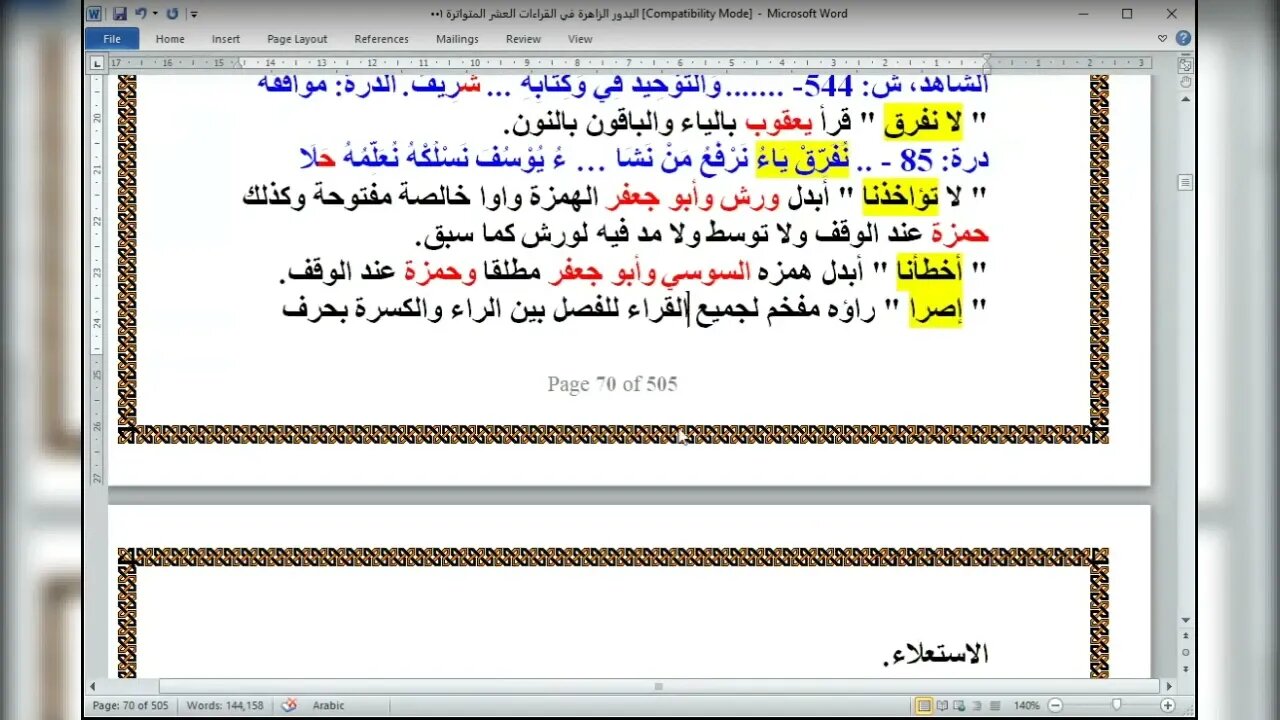Switch to the View ribbon tab
1280x720 pixels.
click(x=580, y=39)
